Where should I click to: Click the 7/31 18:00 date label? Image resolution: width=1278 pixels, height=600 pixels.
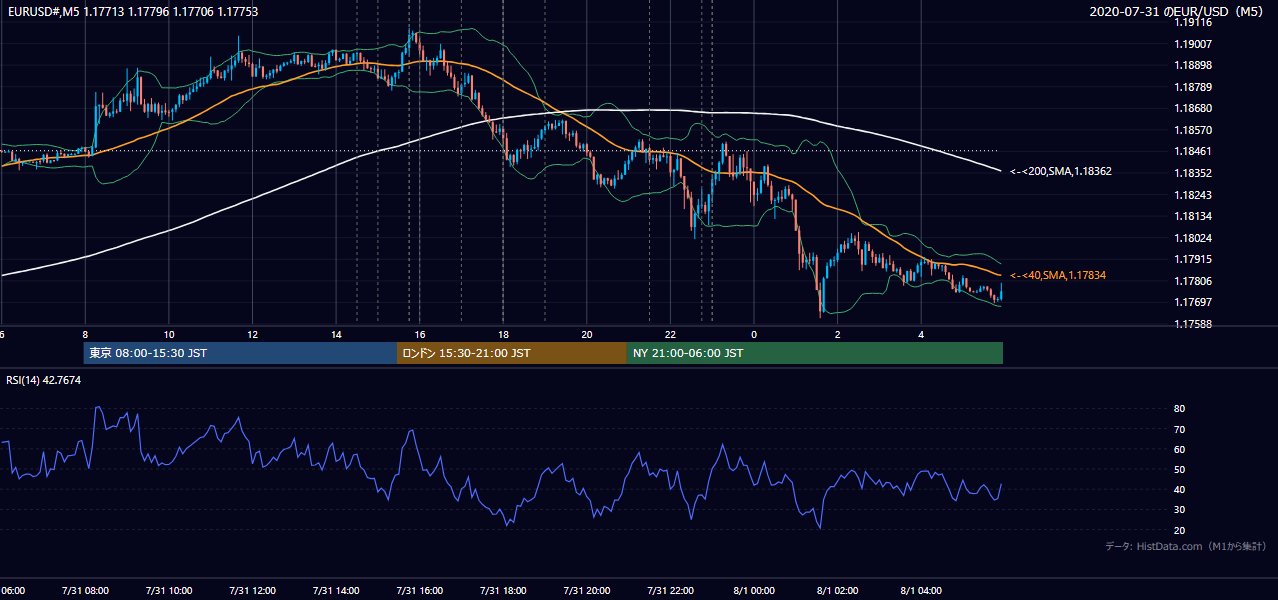(503, 590)
